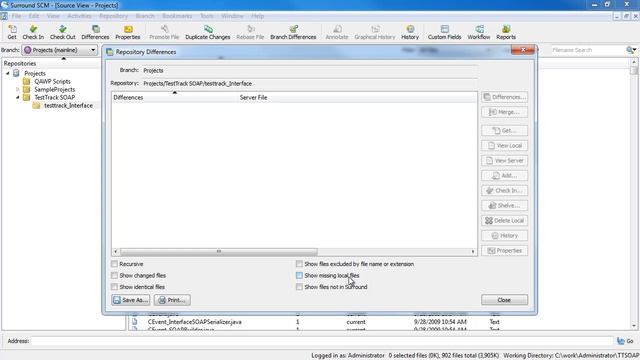Open the View menu
The height and width of the screenshot is (360, 640).
point(53,16)
